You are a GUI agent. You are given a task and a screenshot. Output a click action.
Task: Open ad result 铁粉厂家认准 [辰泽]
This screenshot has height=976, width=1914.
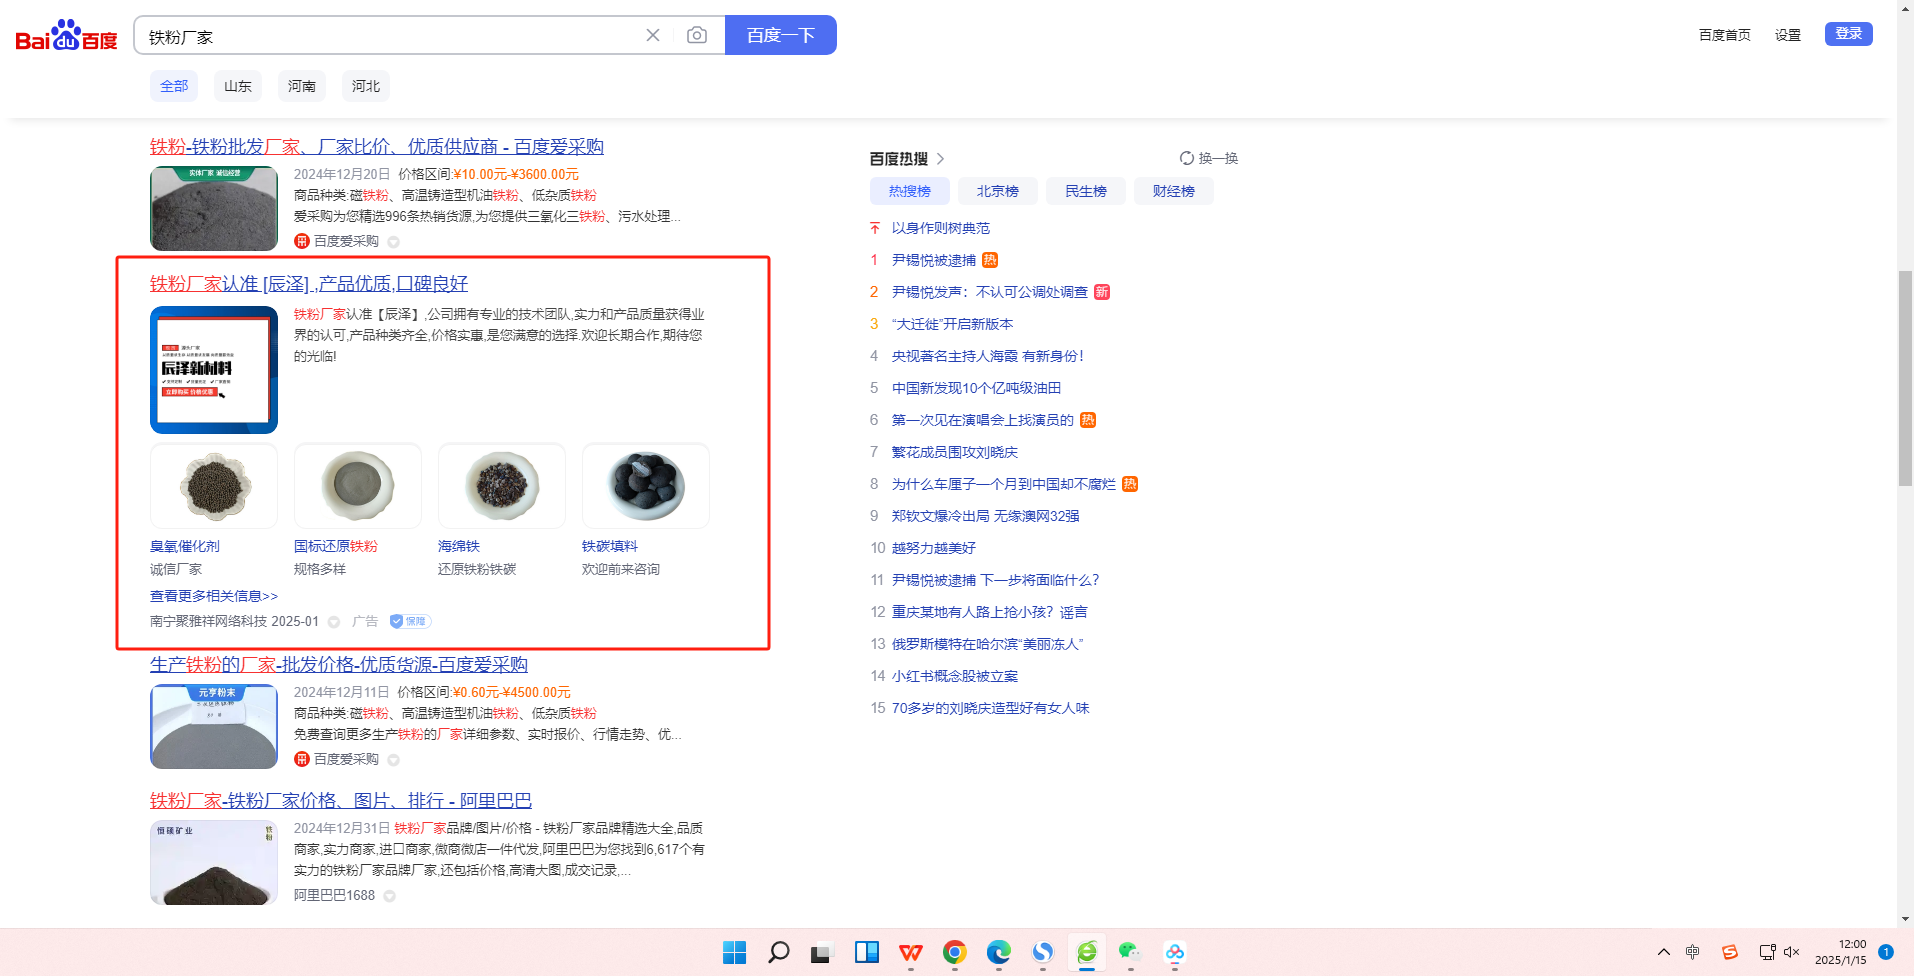(x=309, y=284)
